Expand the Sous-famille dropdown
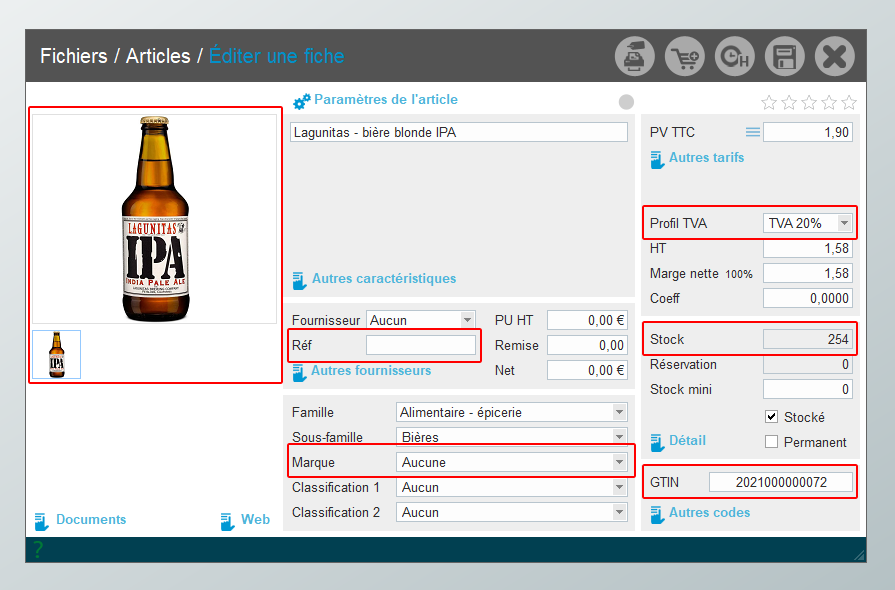The image size is (895, 590). click(x=619, y=437)
